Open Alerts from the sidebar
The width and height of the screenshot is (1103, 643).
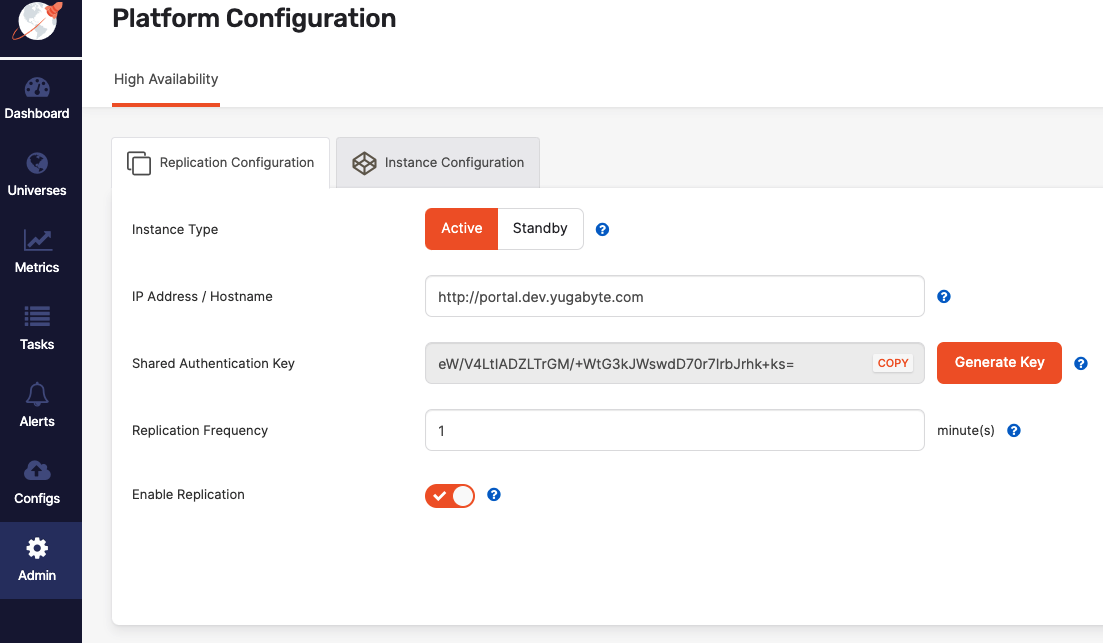coord(37,405)
